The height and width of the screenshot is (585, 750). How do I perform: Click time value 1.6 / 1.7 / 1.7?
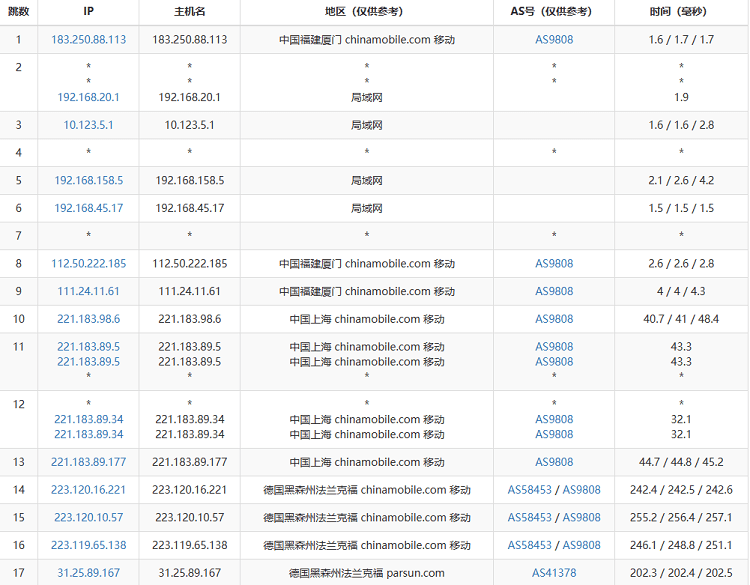[681, 40]
